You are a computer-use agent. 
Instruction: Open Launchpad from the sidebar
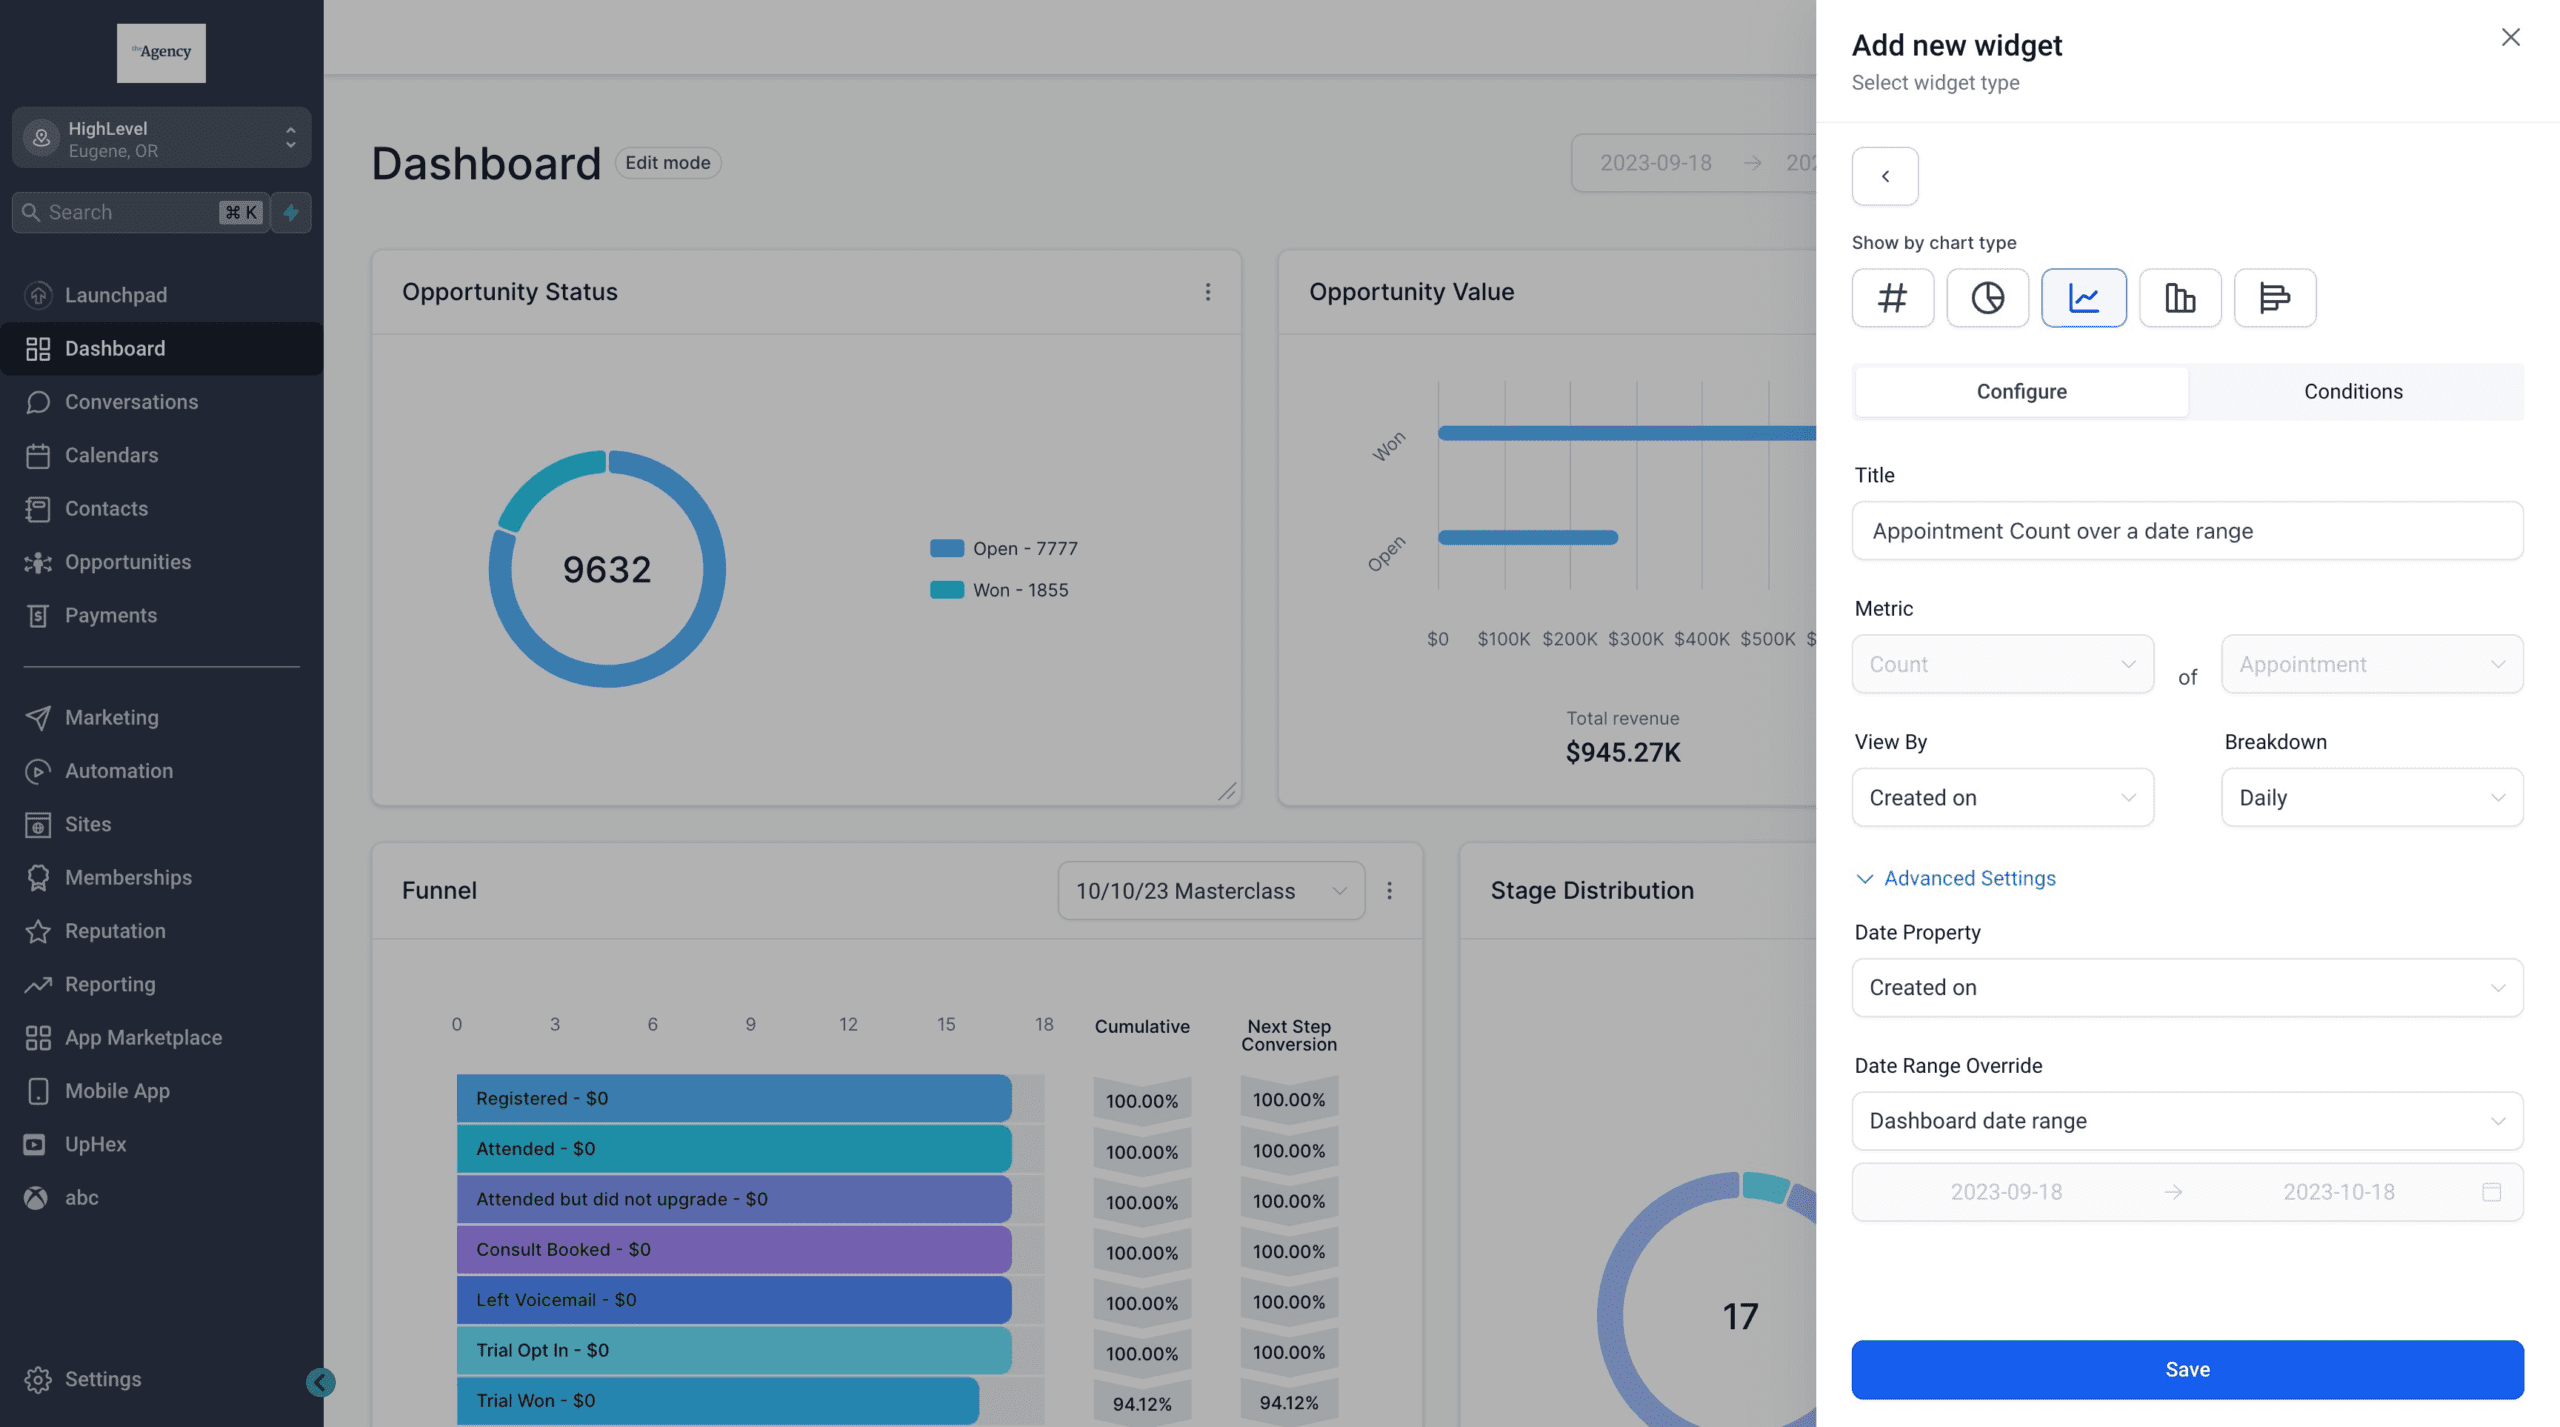(161, 295)
